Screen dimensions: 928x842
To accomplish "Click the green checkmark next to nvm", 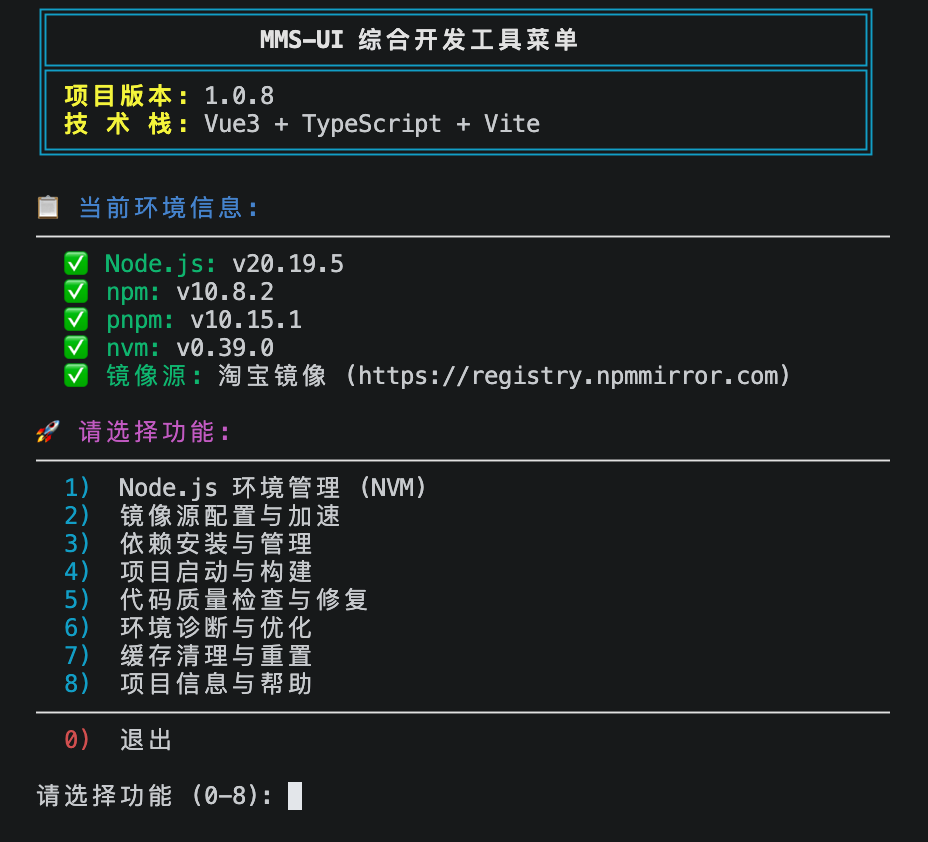I will click(76, 347).
